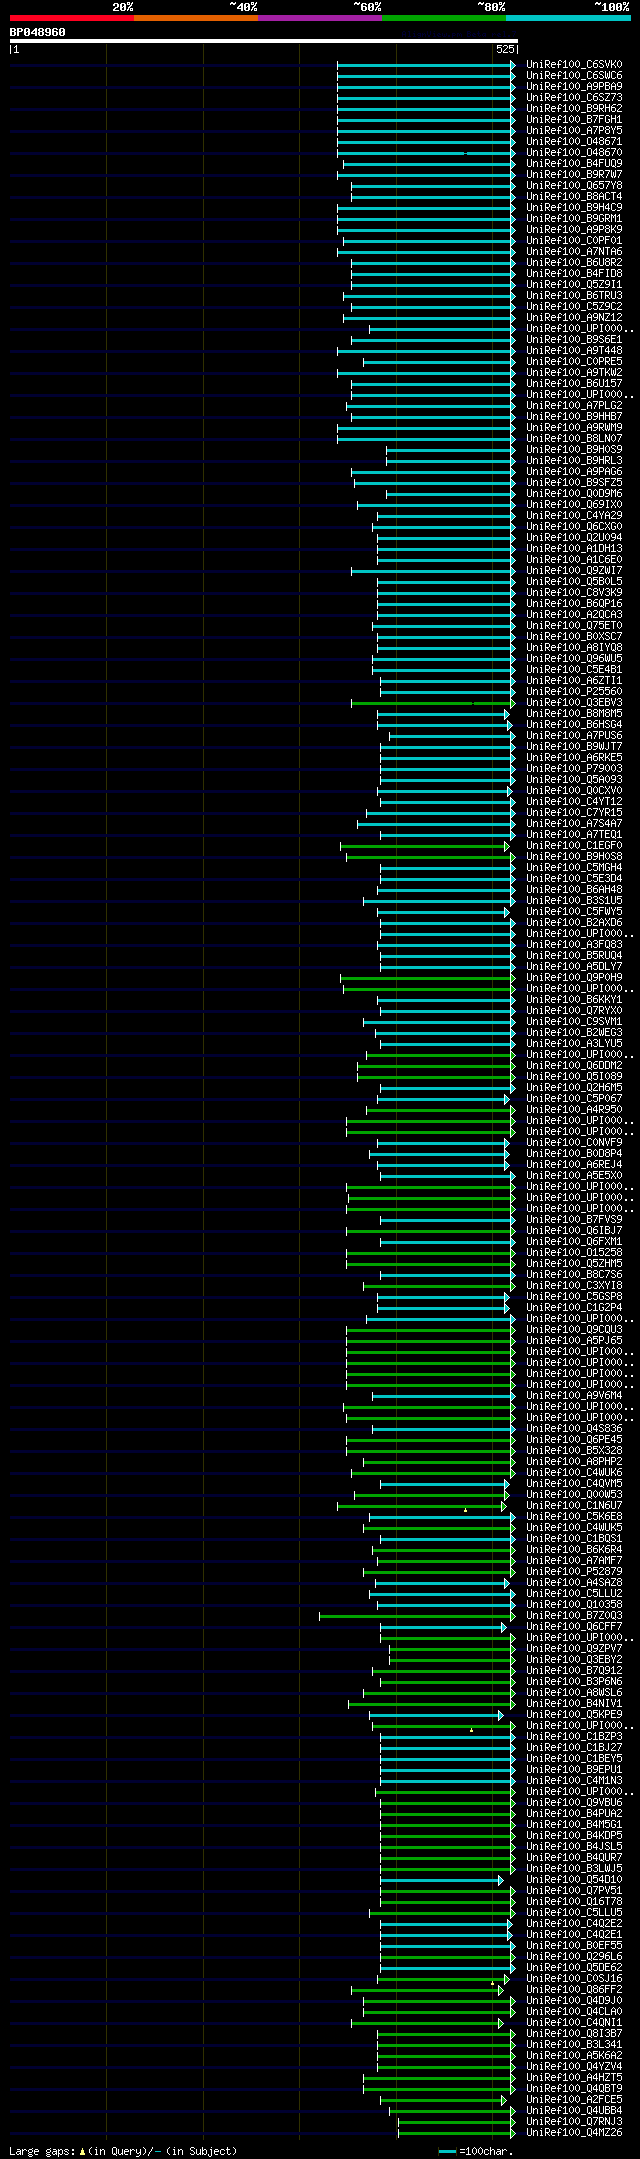Click the alignment bar for UniRef100_B7ZQ03

coord(418,1616)
